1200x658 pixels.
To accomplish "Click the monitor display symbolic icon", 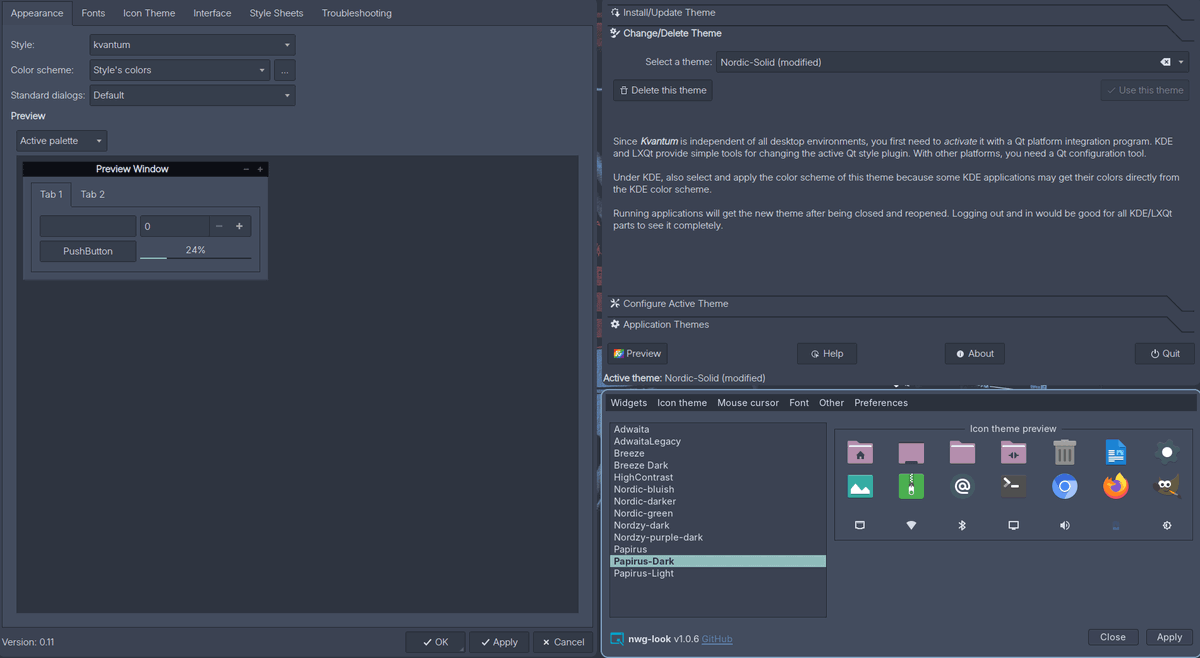I will click(1013, 525).
